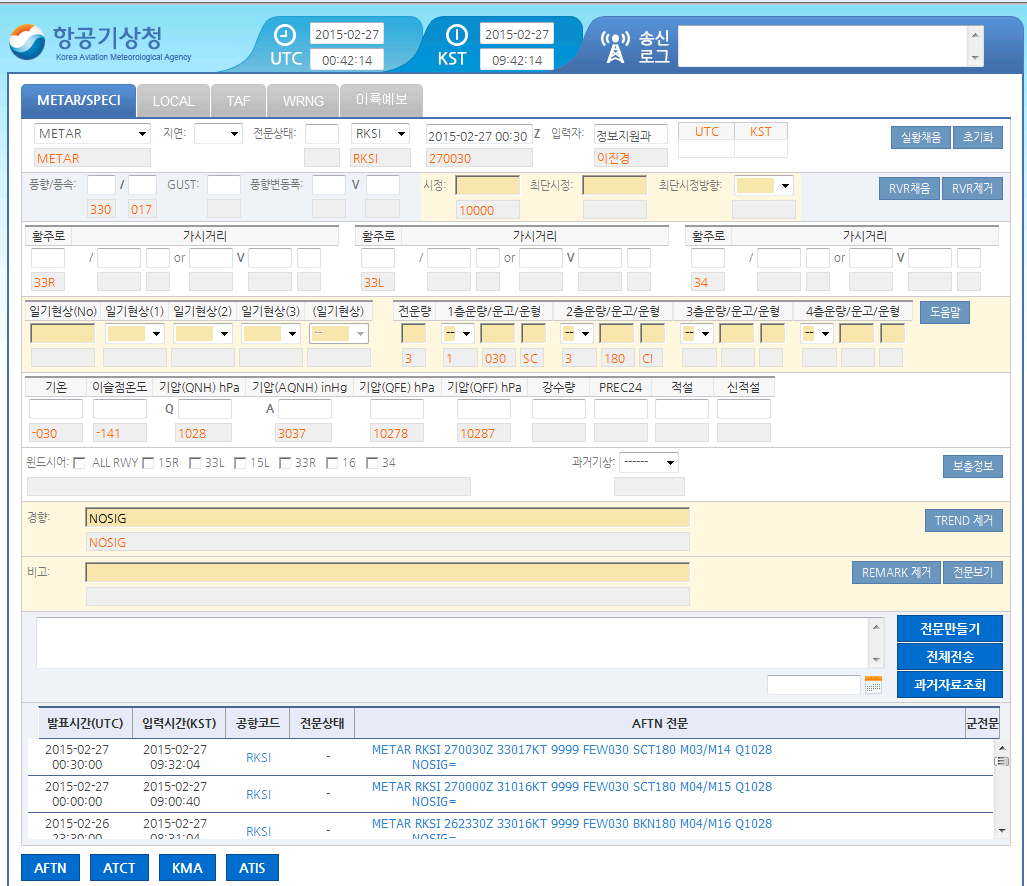1027x886 pixels.
Task: Click the QNH pressure input field
Action: click(x=205, y=409)
